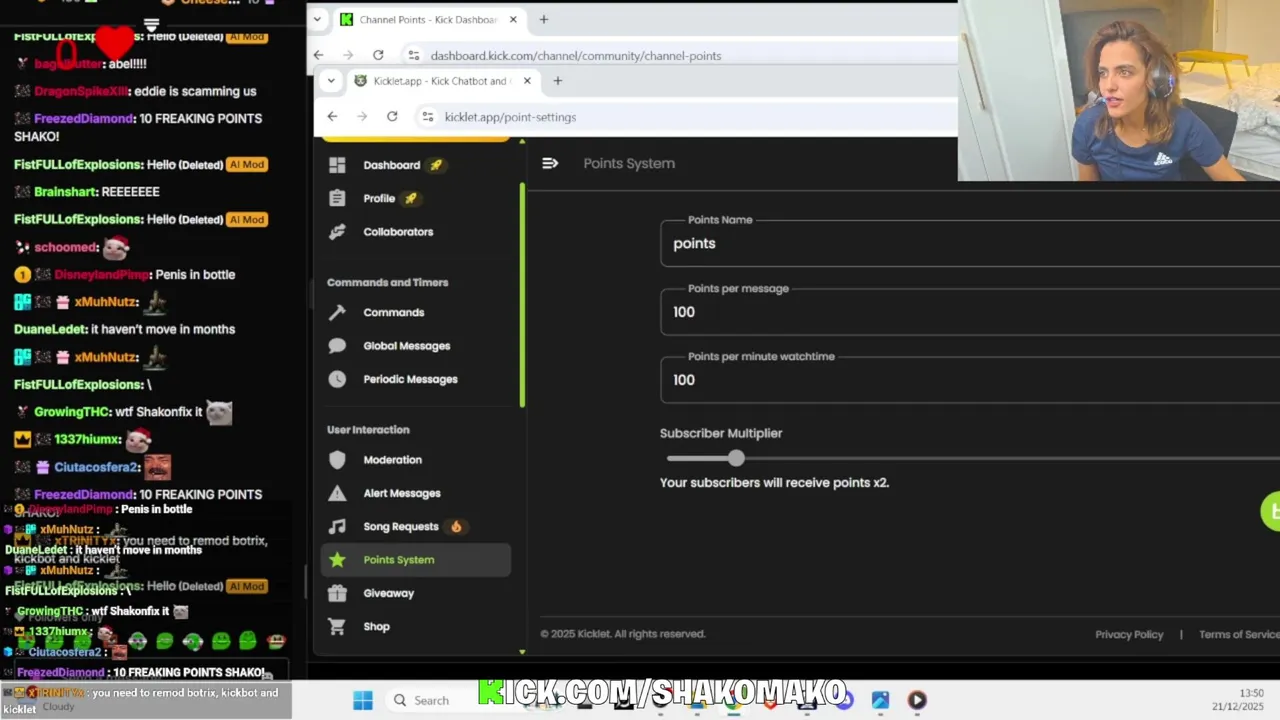Click "Your subscribers will receive points x2" text
This screenshot has height=720, width=1280.
pyautogui.click(x=774, y=482)
